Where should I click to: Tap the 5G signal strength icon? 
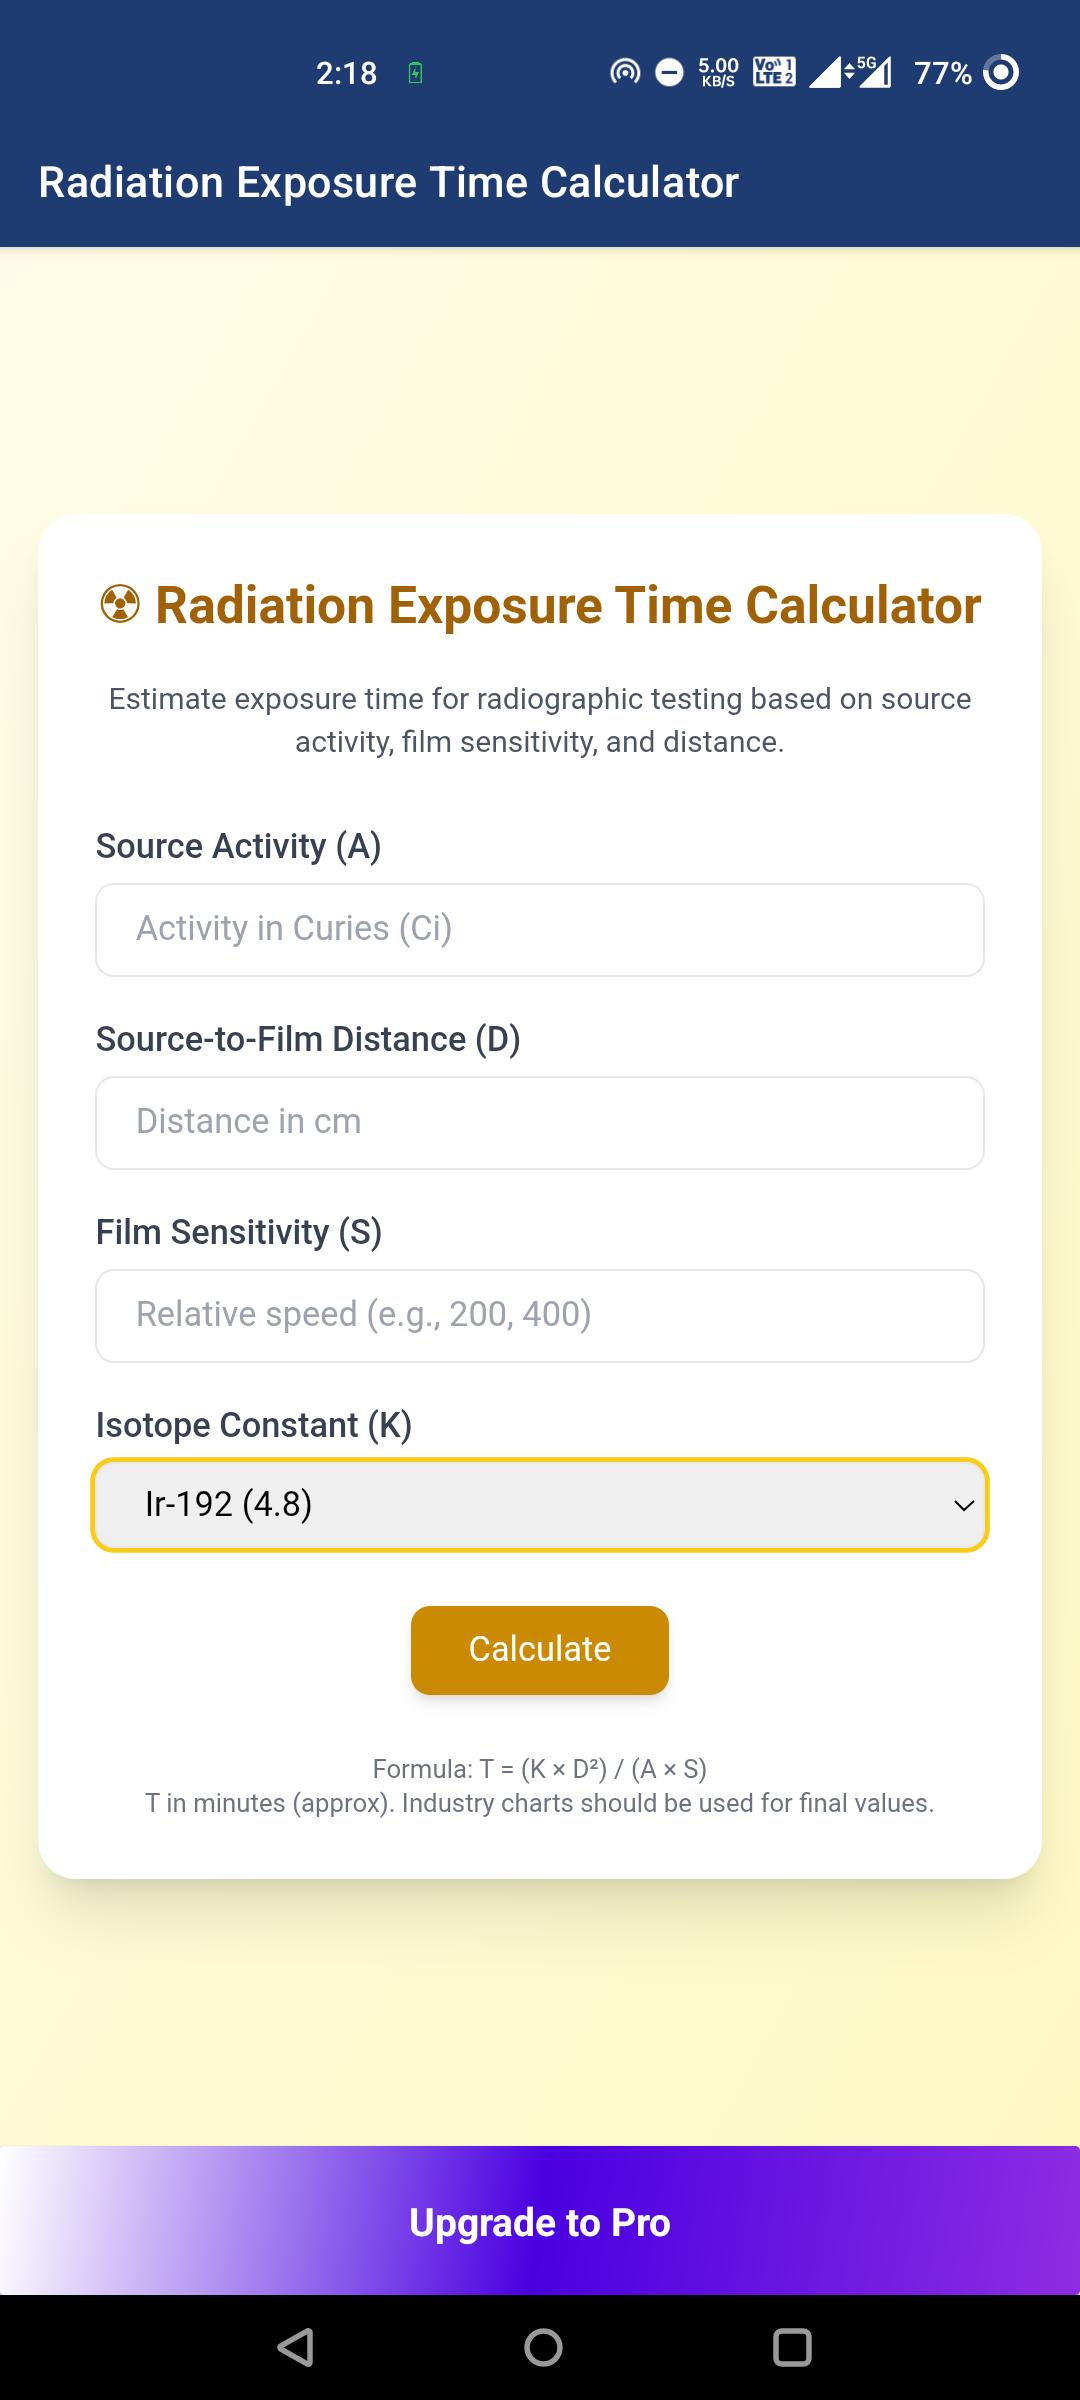point(868,73)
